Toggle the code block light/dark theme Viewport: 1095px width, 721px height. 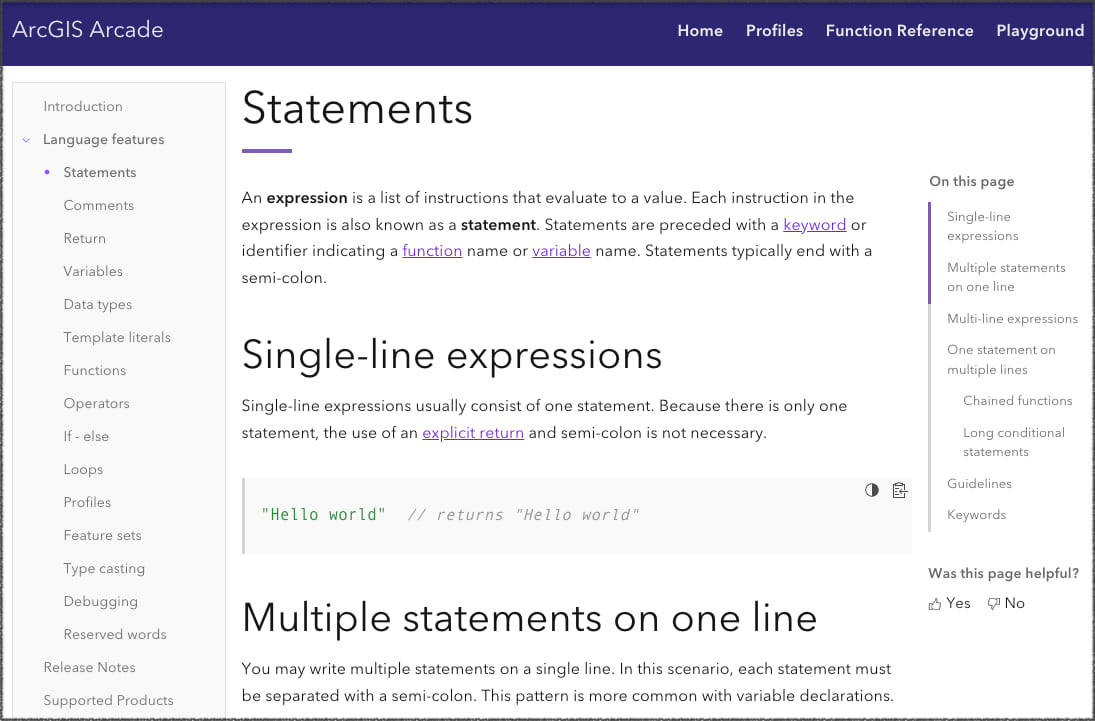coord(872,490)
